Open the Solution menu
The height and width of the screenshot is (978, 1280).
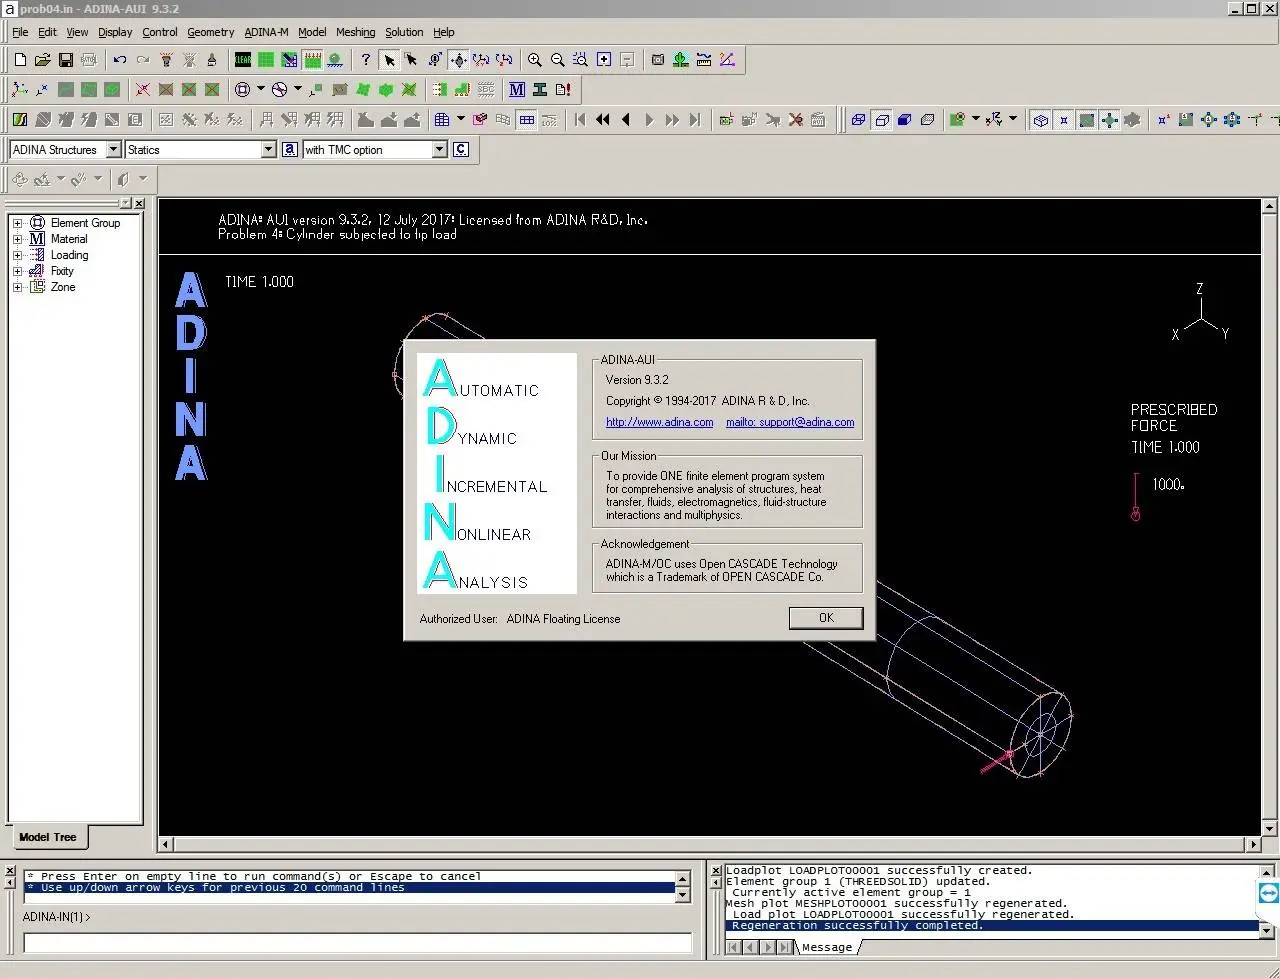click(x=404, y=32)
